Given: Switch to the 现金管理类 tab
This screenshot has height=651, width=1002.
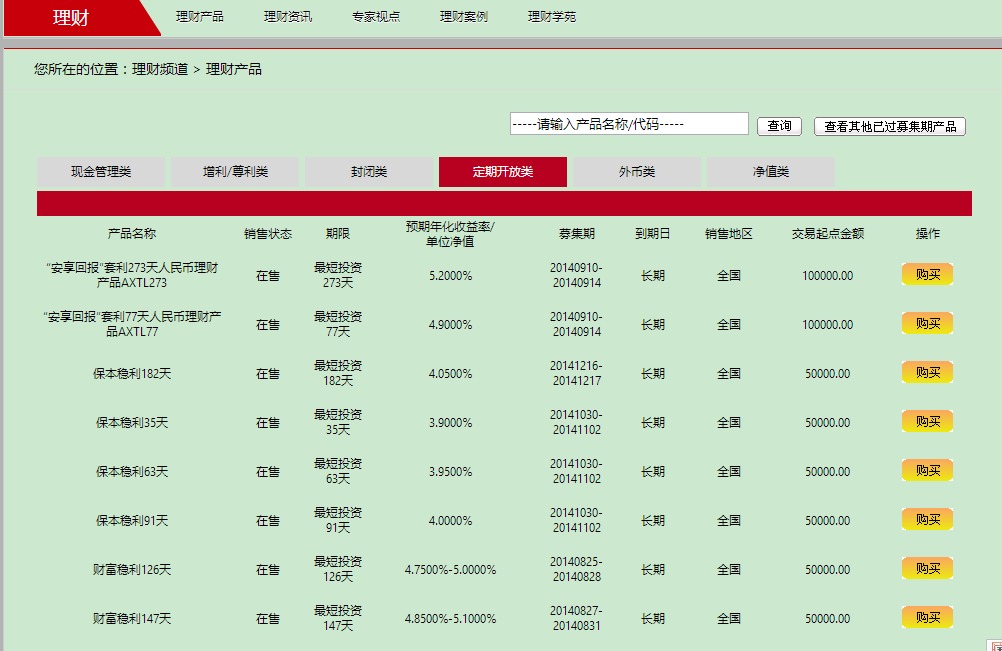Looking at the screenshot, I should 101,172.
